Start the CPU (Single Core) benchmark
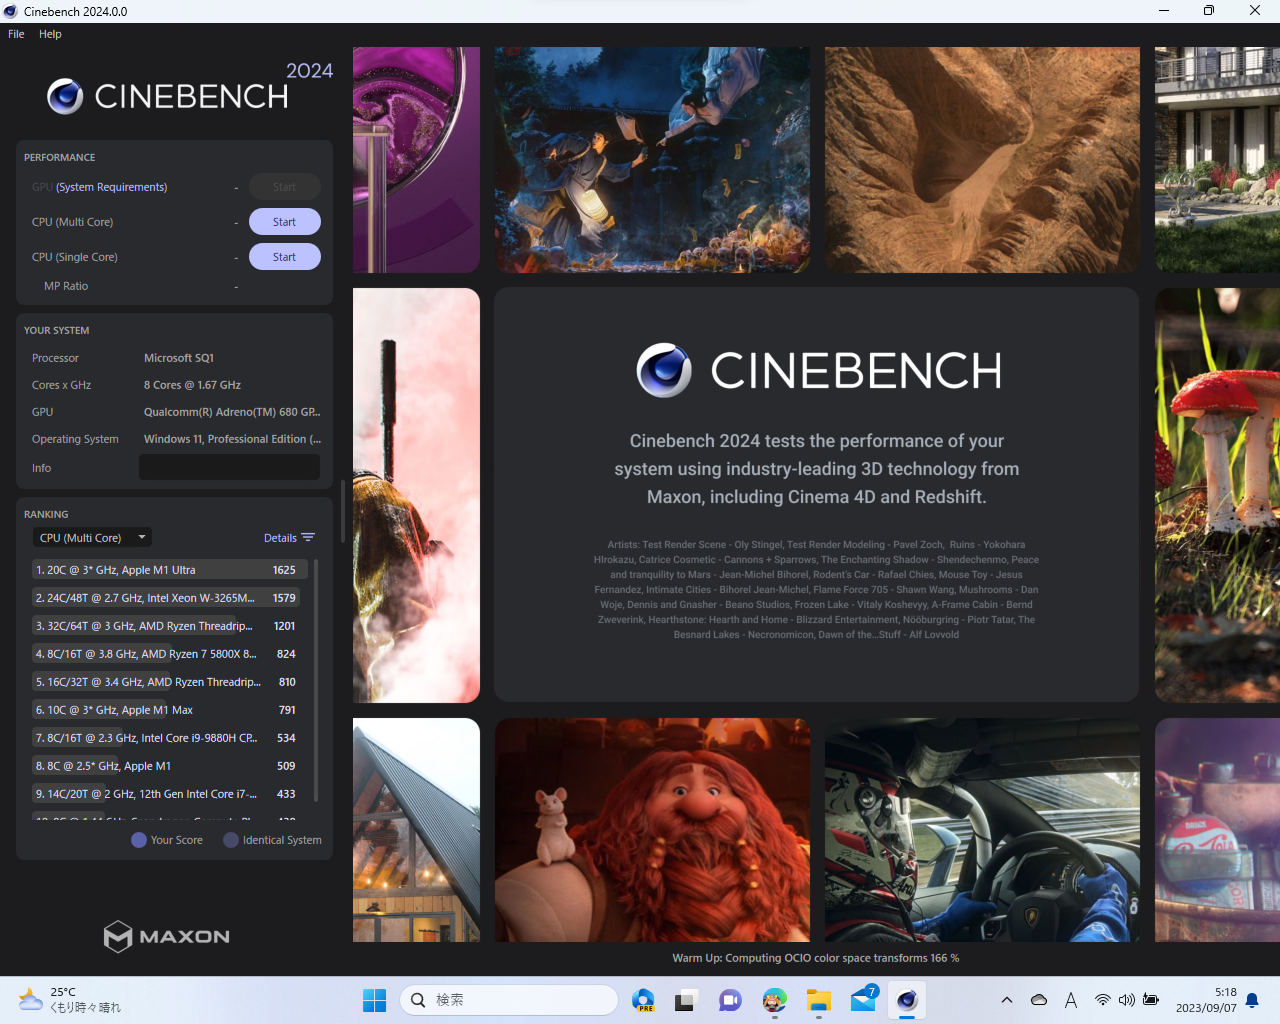The width and height of the screenshot is (1280, 1024). pos(284,257)
